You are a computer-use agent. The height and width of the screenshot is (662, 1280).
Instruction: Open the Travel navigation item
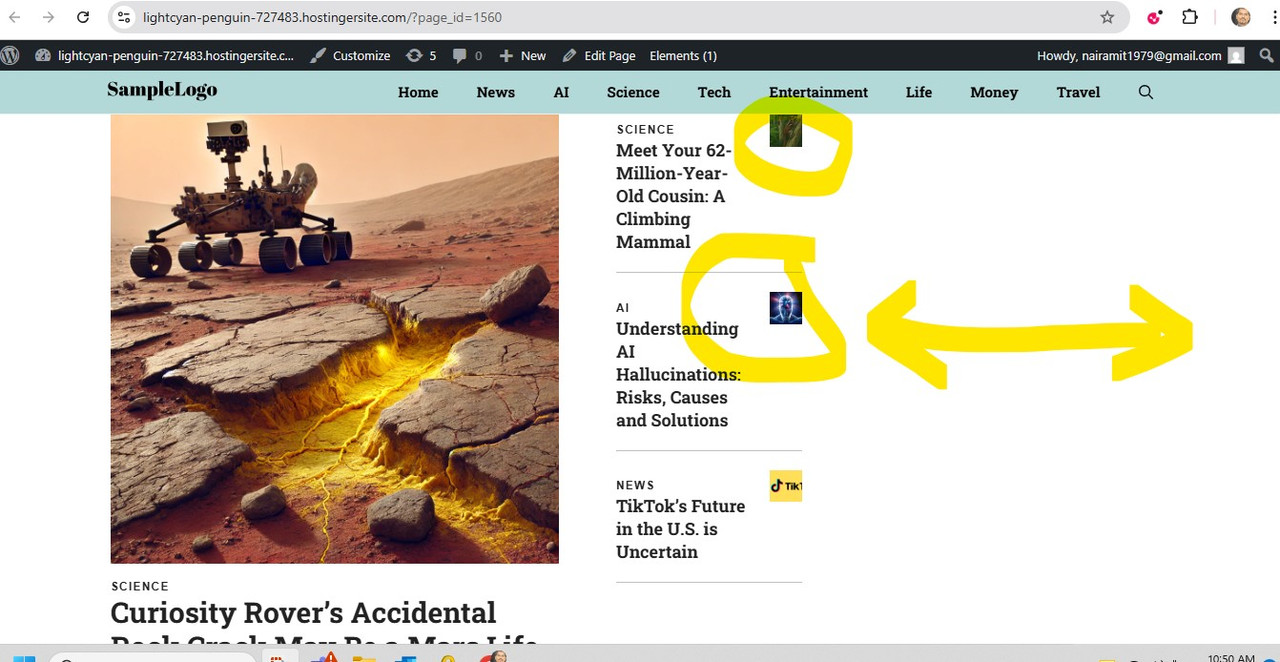(1078, 92)
